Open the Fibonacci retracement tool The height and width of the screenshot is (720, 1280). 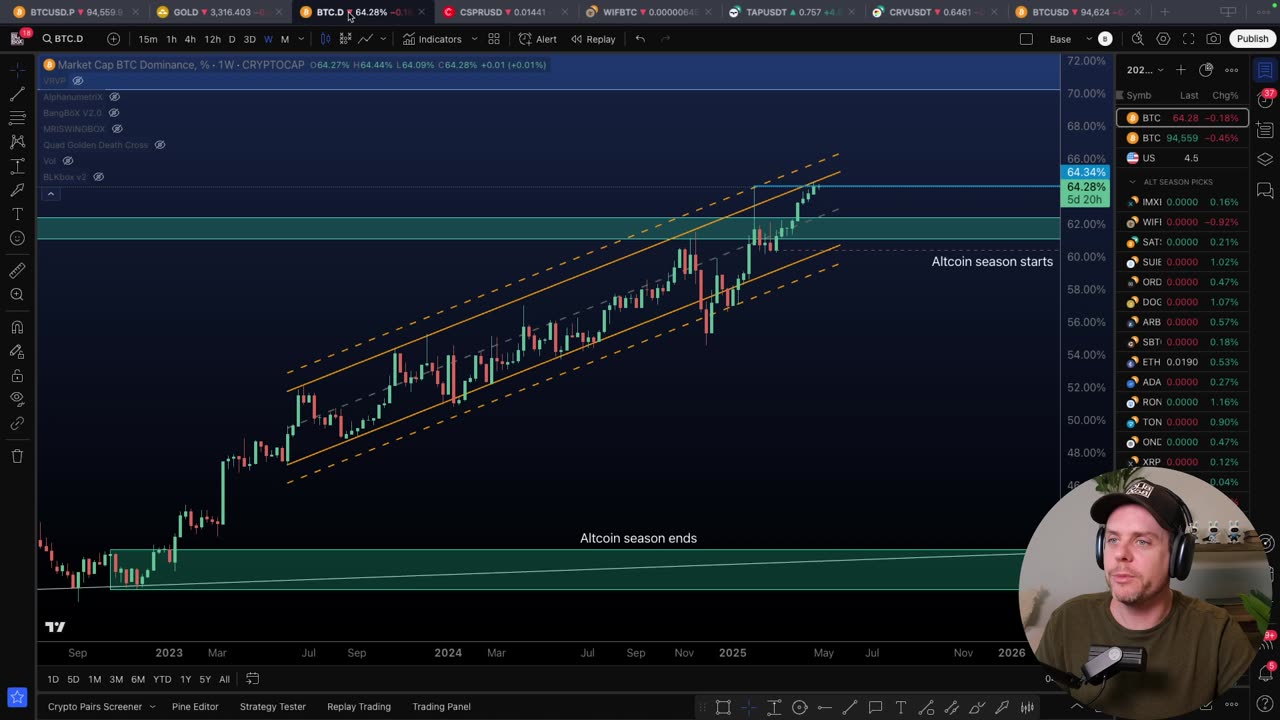[17, 118]
